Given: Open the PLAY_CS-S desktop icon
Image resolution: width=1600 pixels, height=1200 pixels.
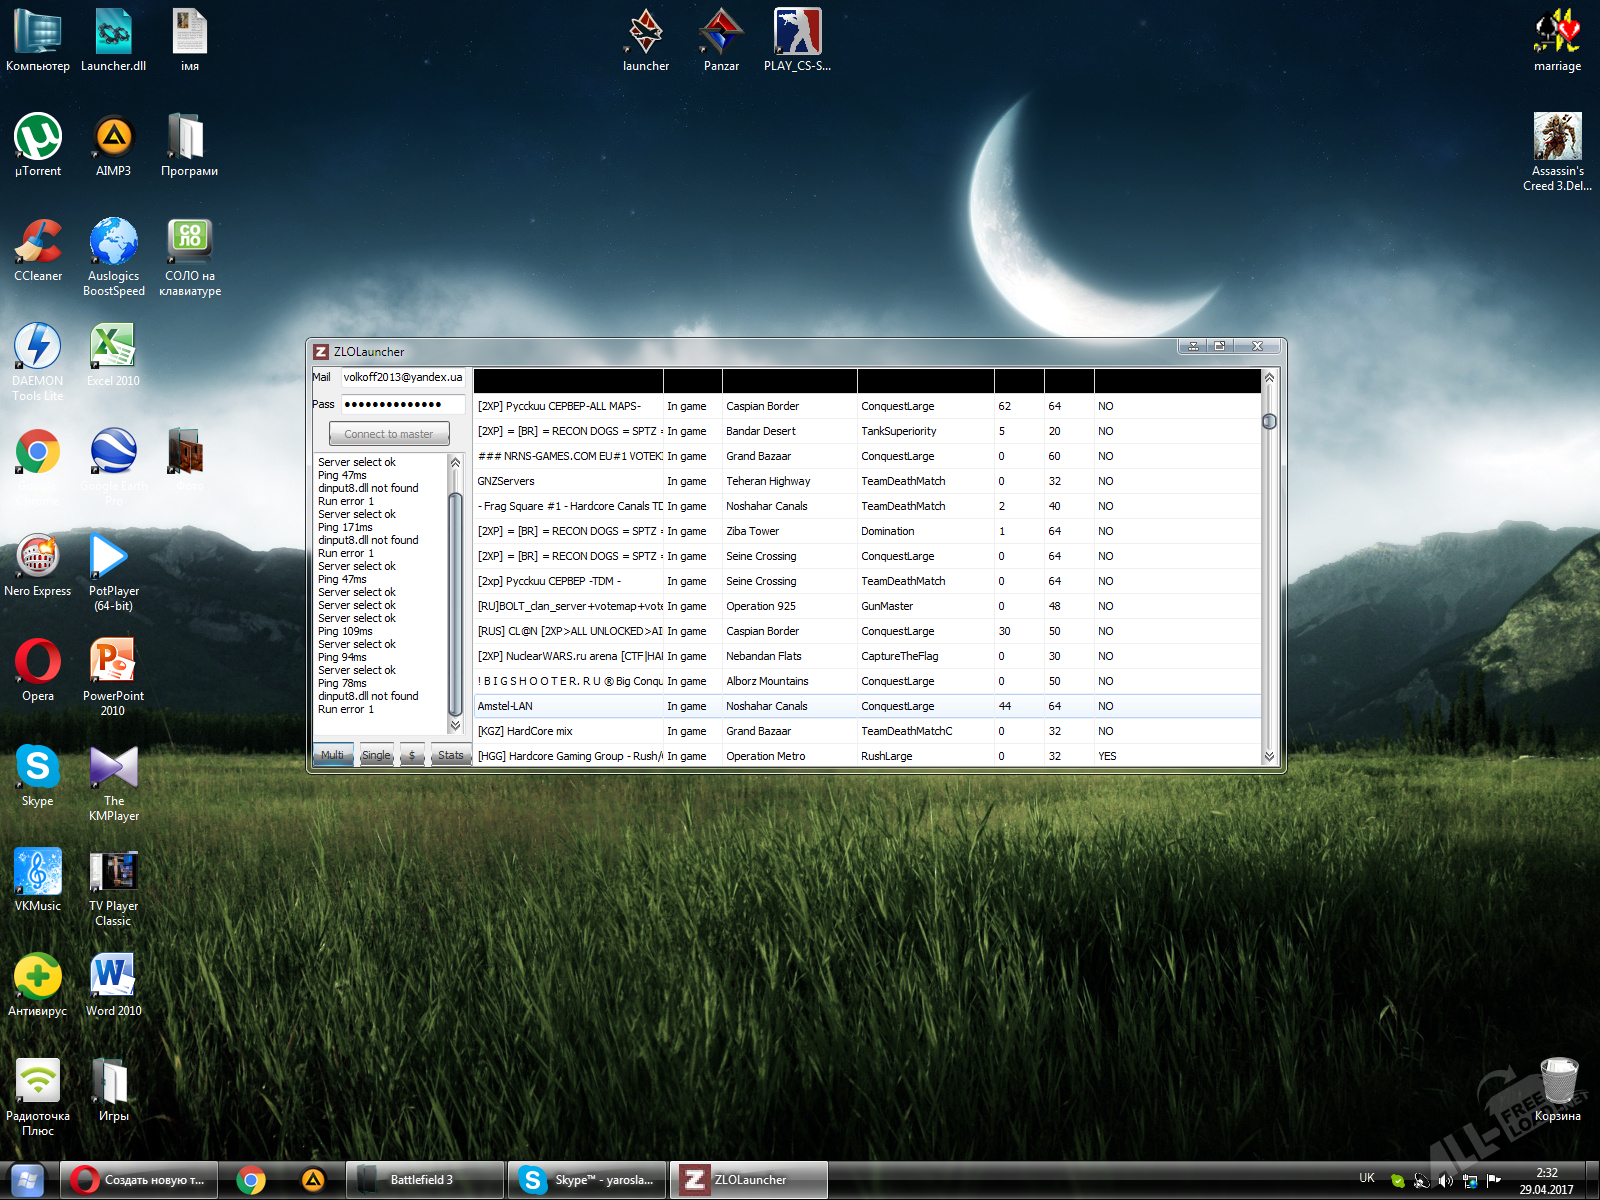Looking at the screenshot, I should pos(797,33).
